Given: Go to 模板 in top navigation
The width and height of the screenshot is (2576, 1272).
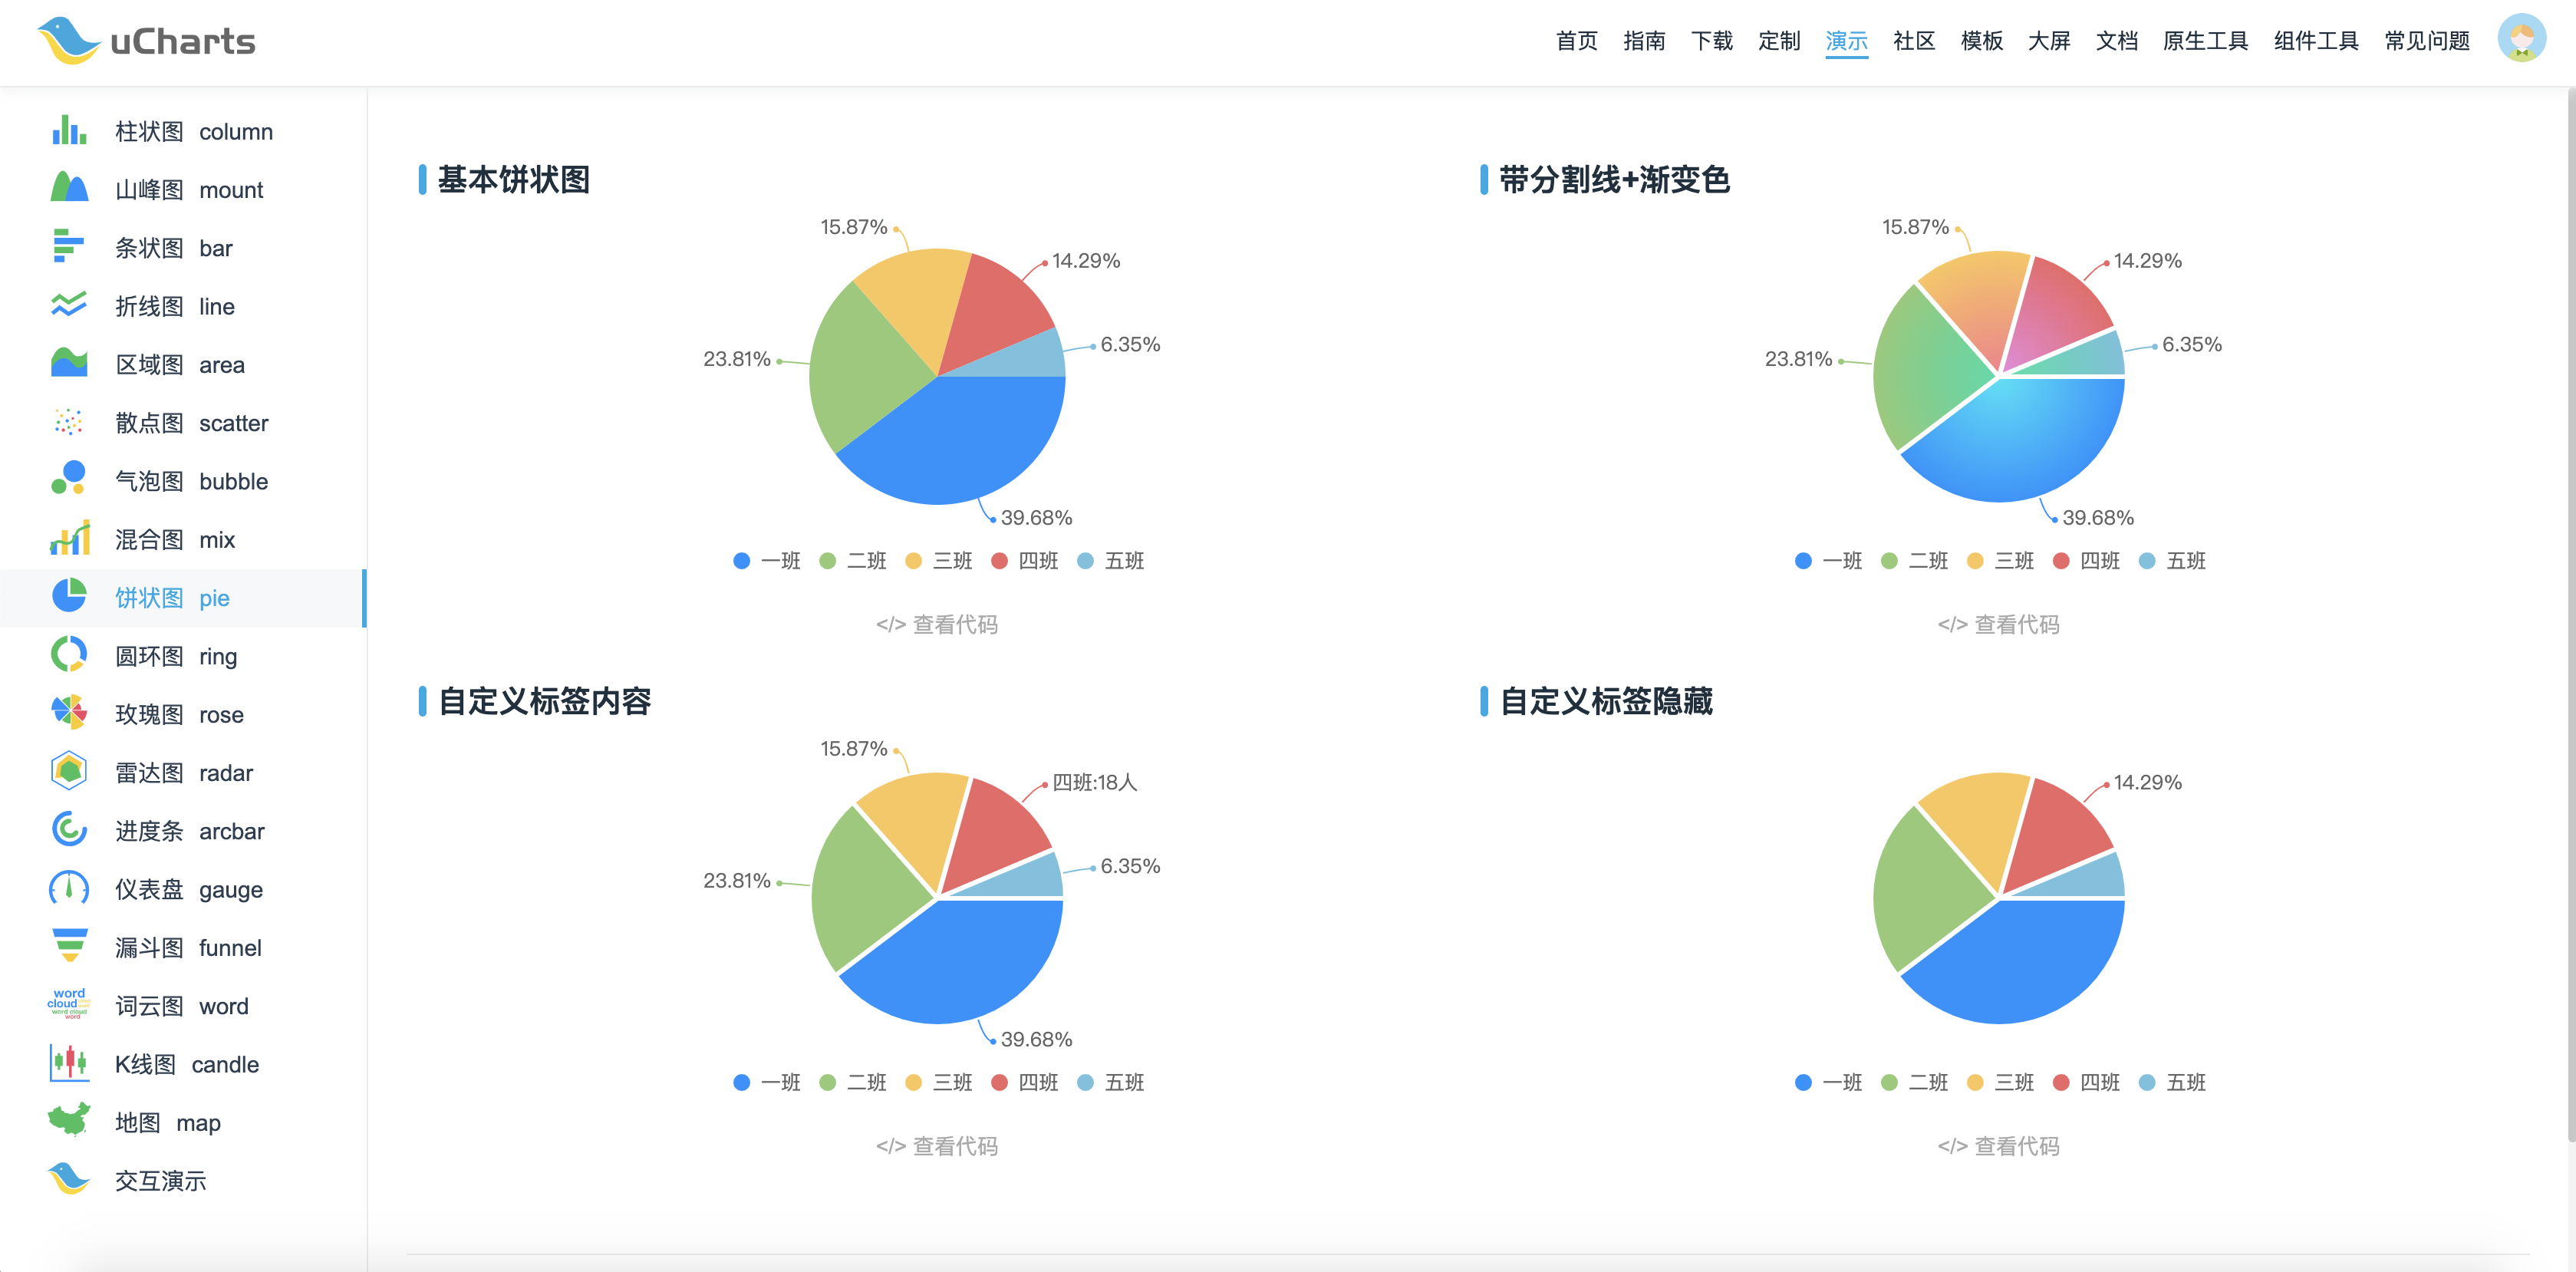Looking at the screenshot, I should 1981,41.
